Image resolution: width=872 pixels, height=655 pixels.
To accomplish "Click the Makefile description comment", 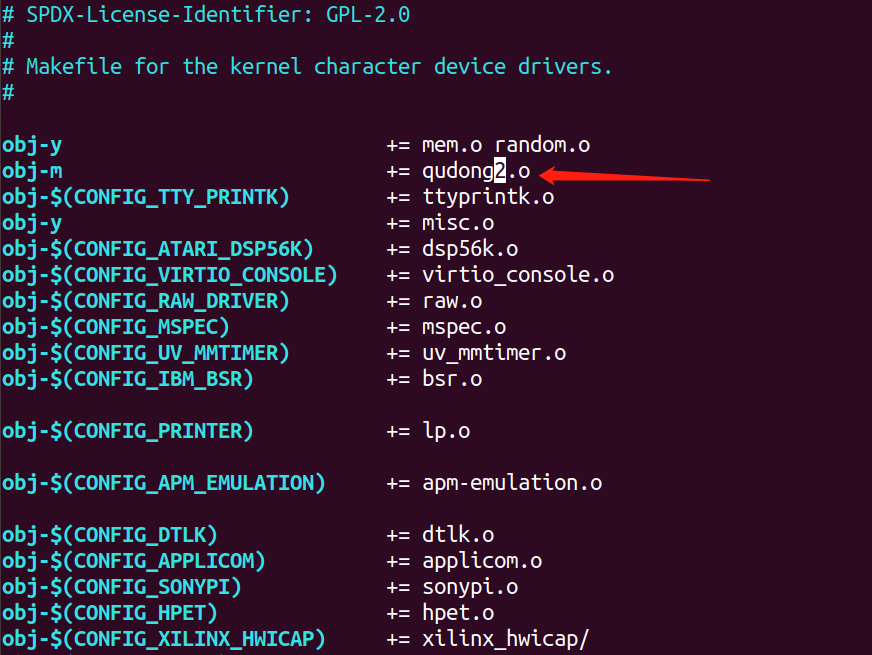I will (x=318, y=67).
